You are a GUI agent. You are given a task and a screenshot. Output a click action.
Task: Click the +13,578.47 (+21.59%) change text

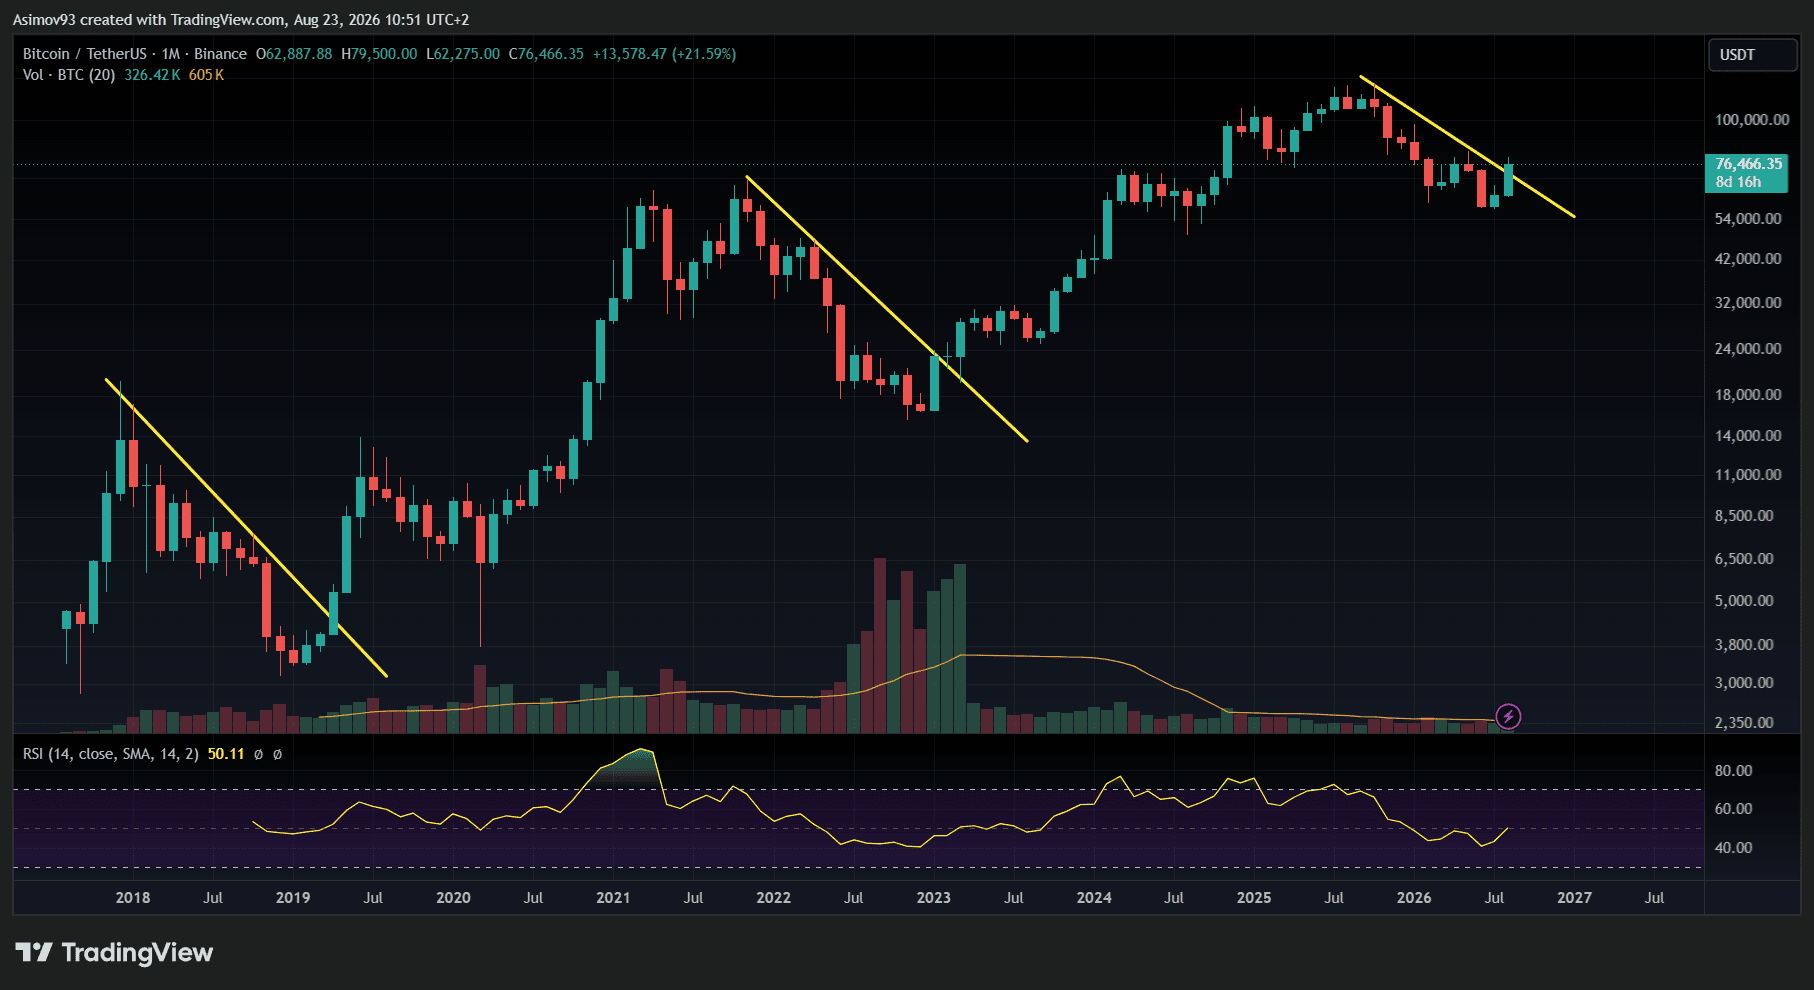click(x=664, y=54)
